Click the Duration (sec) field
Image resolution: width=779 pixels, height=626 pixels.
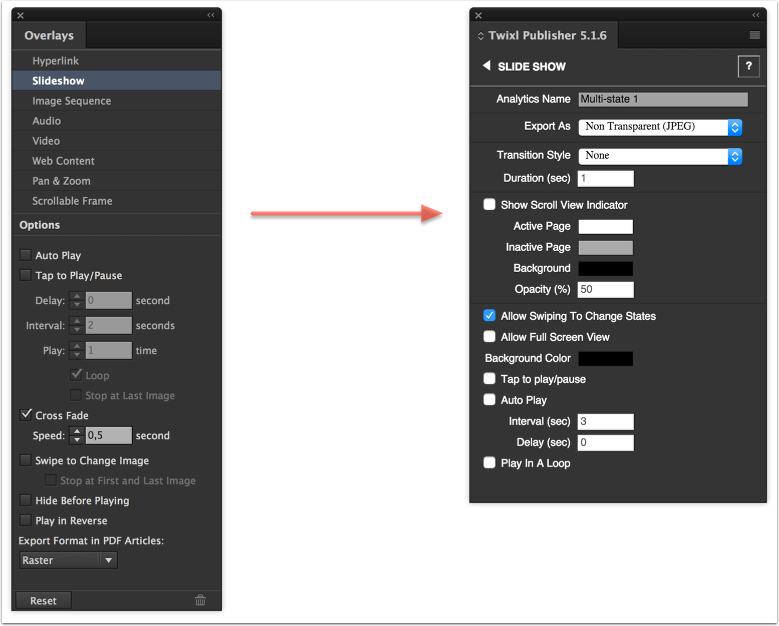point(606,178)
